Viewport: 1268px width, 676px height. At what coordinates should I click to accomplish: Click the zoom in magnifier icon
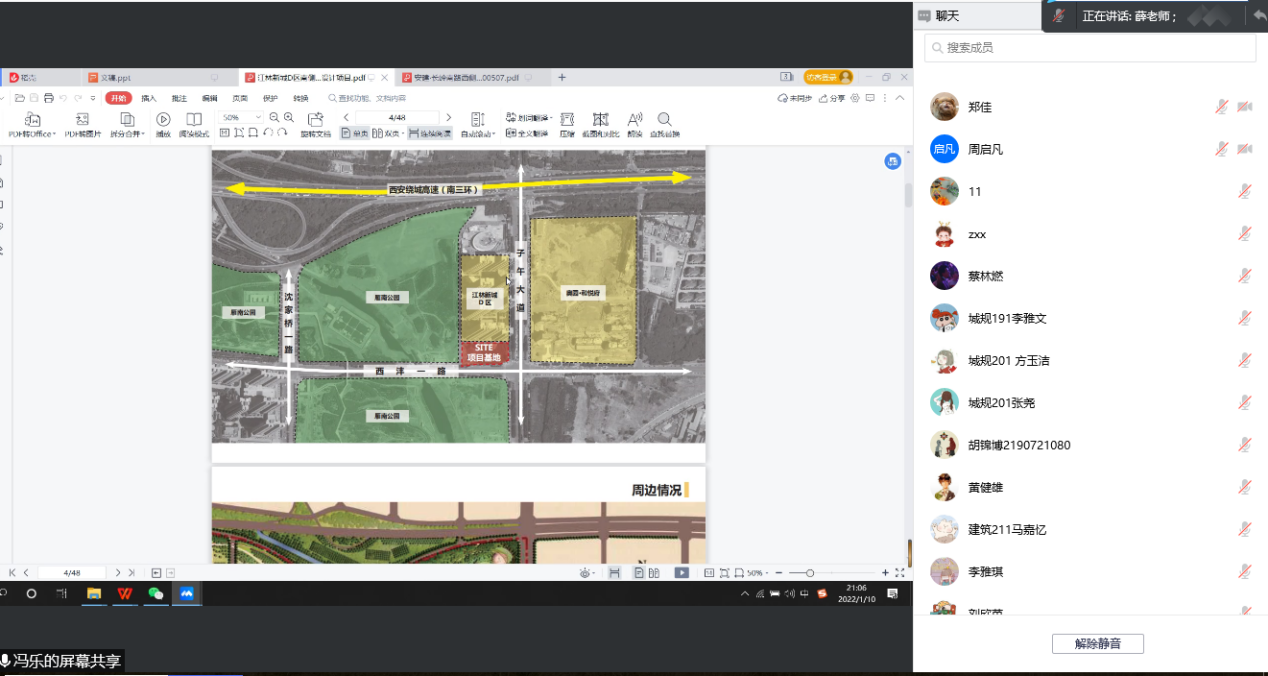pos(289,117)
